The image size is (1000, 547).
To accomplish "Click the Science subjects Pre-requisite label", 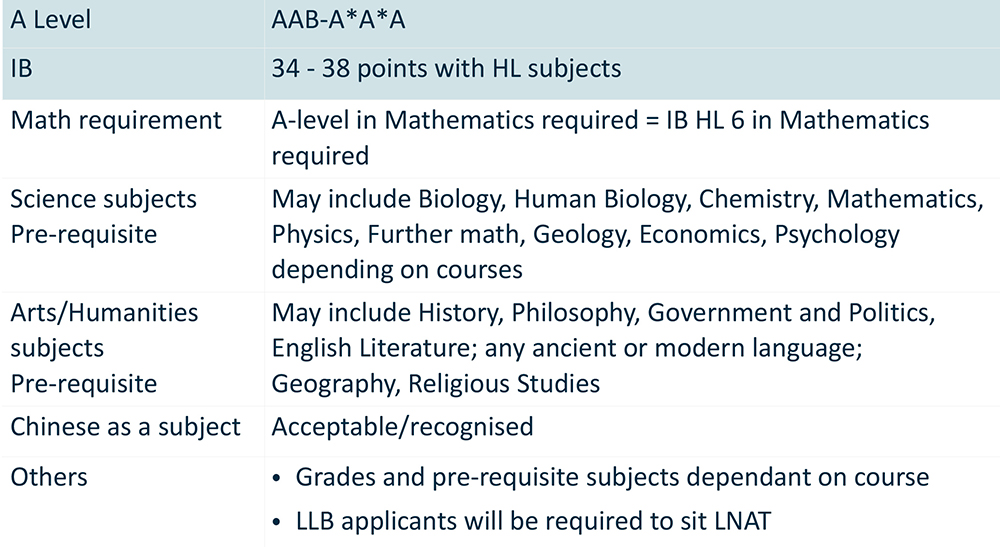I will (x=103, y=217).
